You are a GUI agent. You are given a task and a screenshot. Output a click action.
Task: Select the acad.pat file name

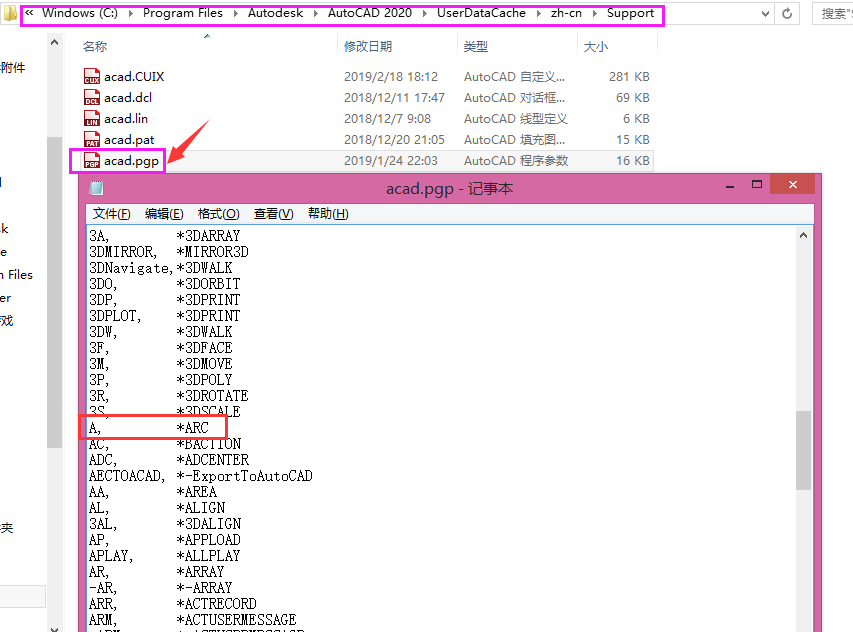pyautogui.click(x=129, y=140)
